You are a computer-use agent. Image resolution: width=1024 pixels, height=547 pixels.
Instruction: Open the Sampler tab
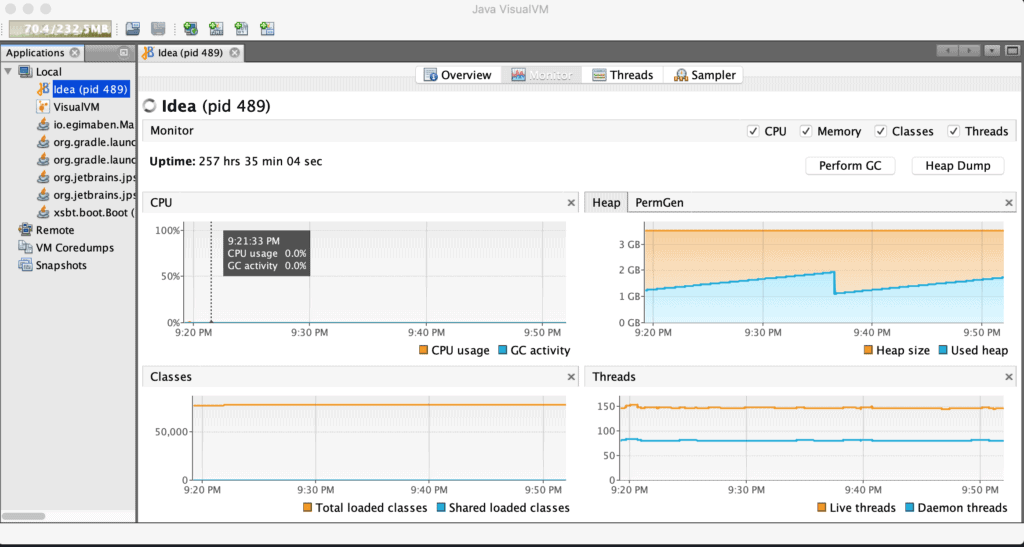pyautogui.click(x=705, y=75)
